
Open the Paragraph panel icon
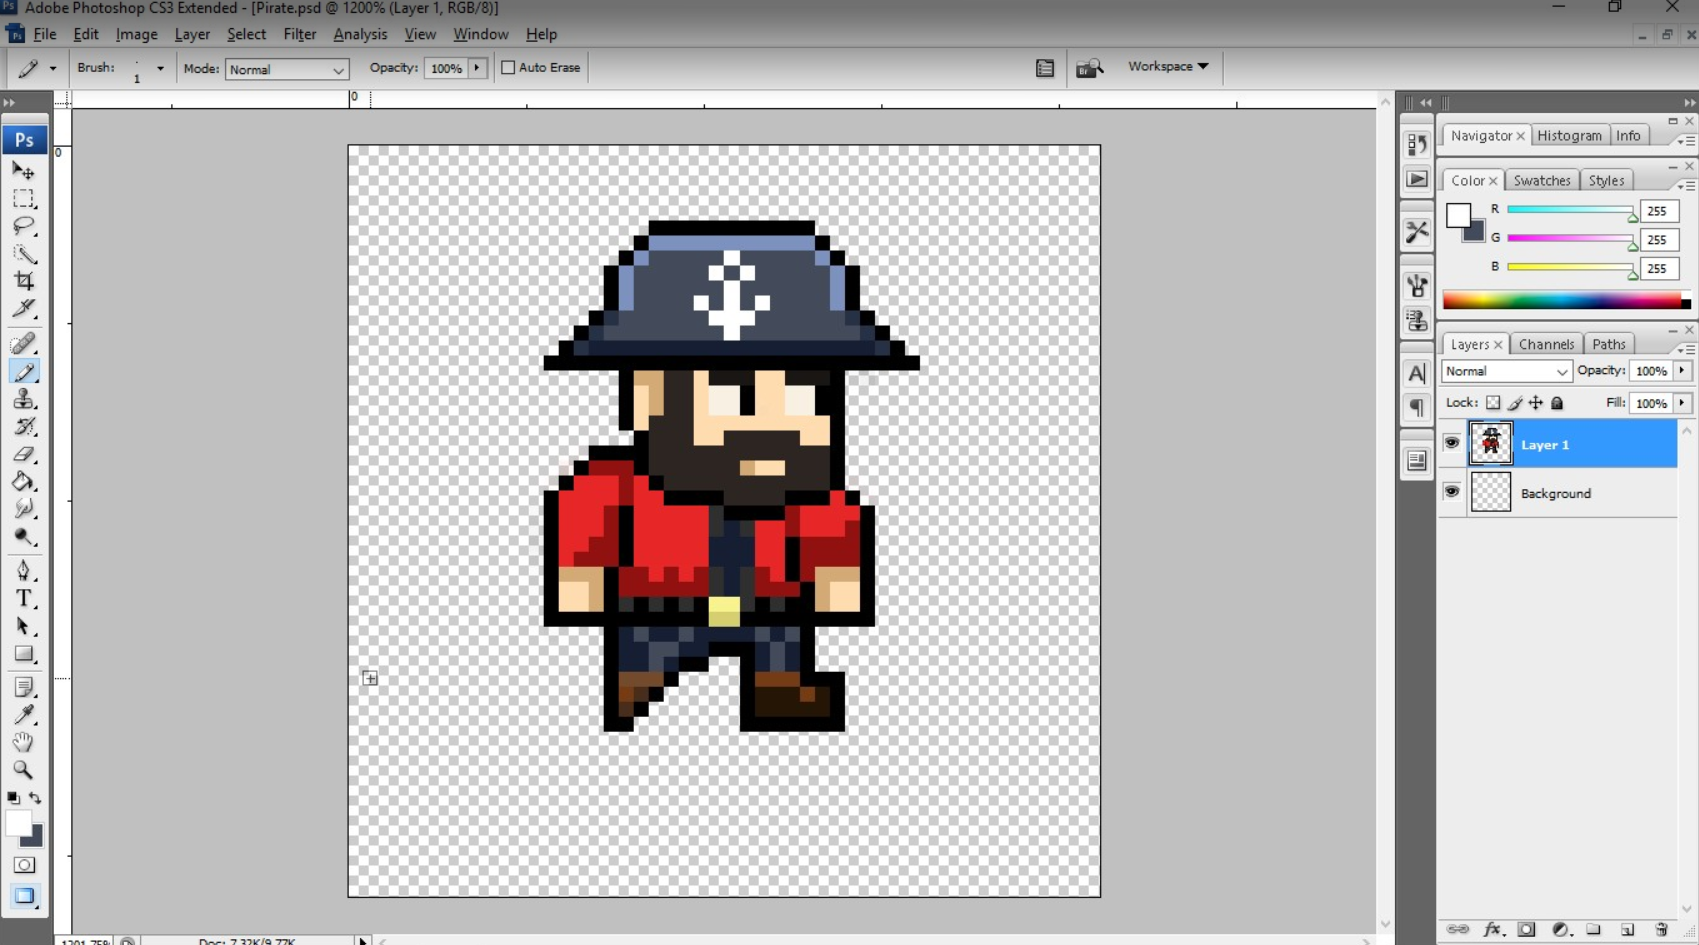[x=1417, y=407]
